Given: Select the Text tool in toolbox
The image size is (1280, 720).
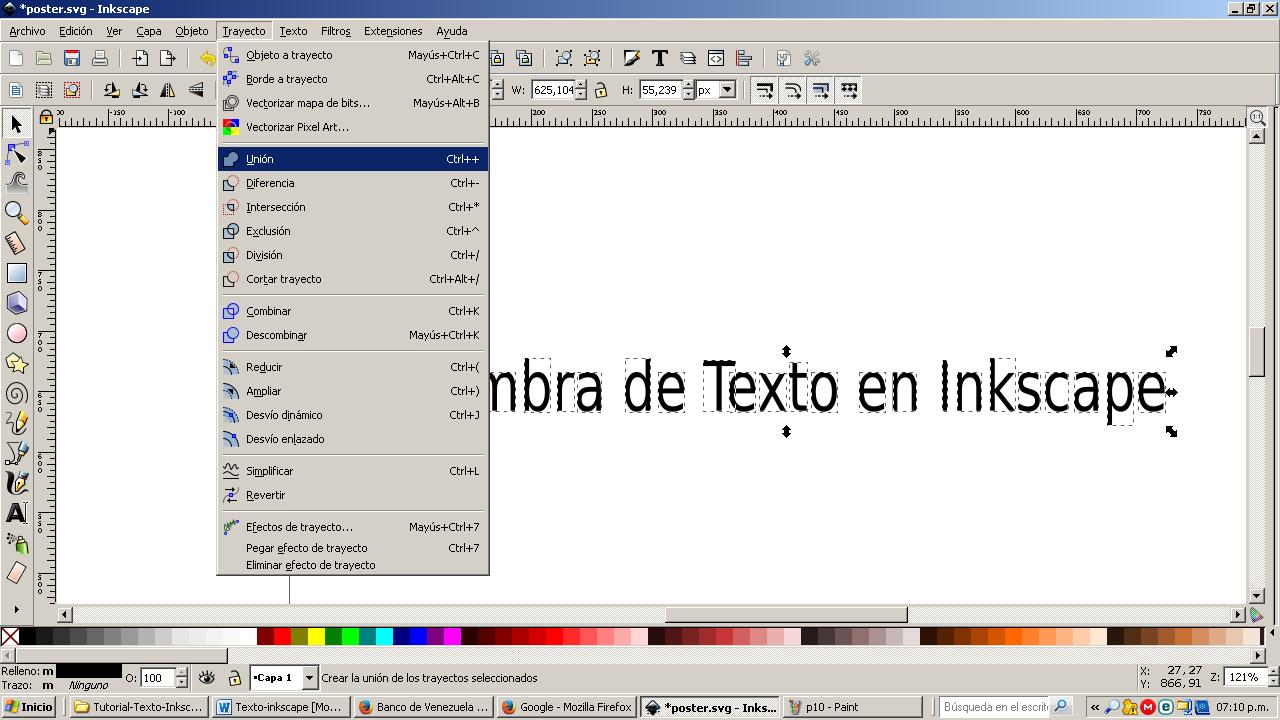Looking at the screenshot, I should pos(16,513).
